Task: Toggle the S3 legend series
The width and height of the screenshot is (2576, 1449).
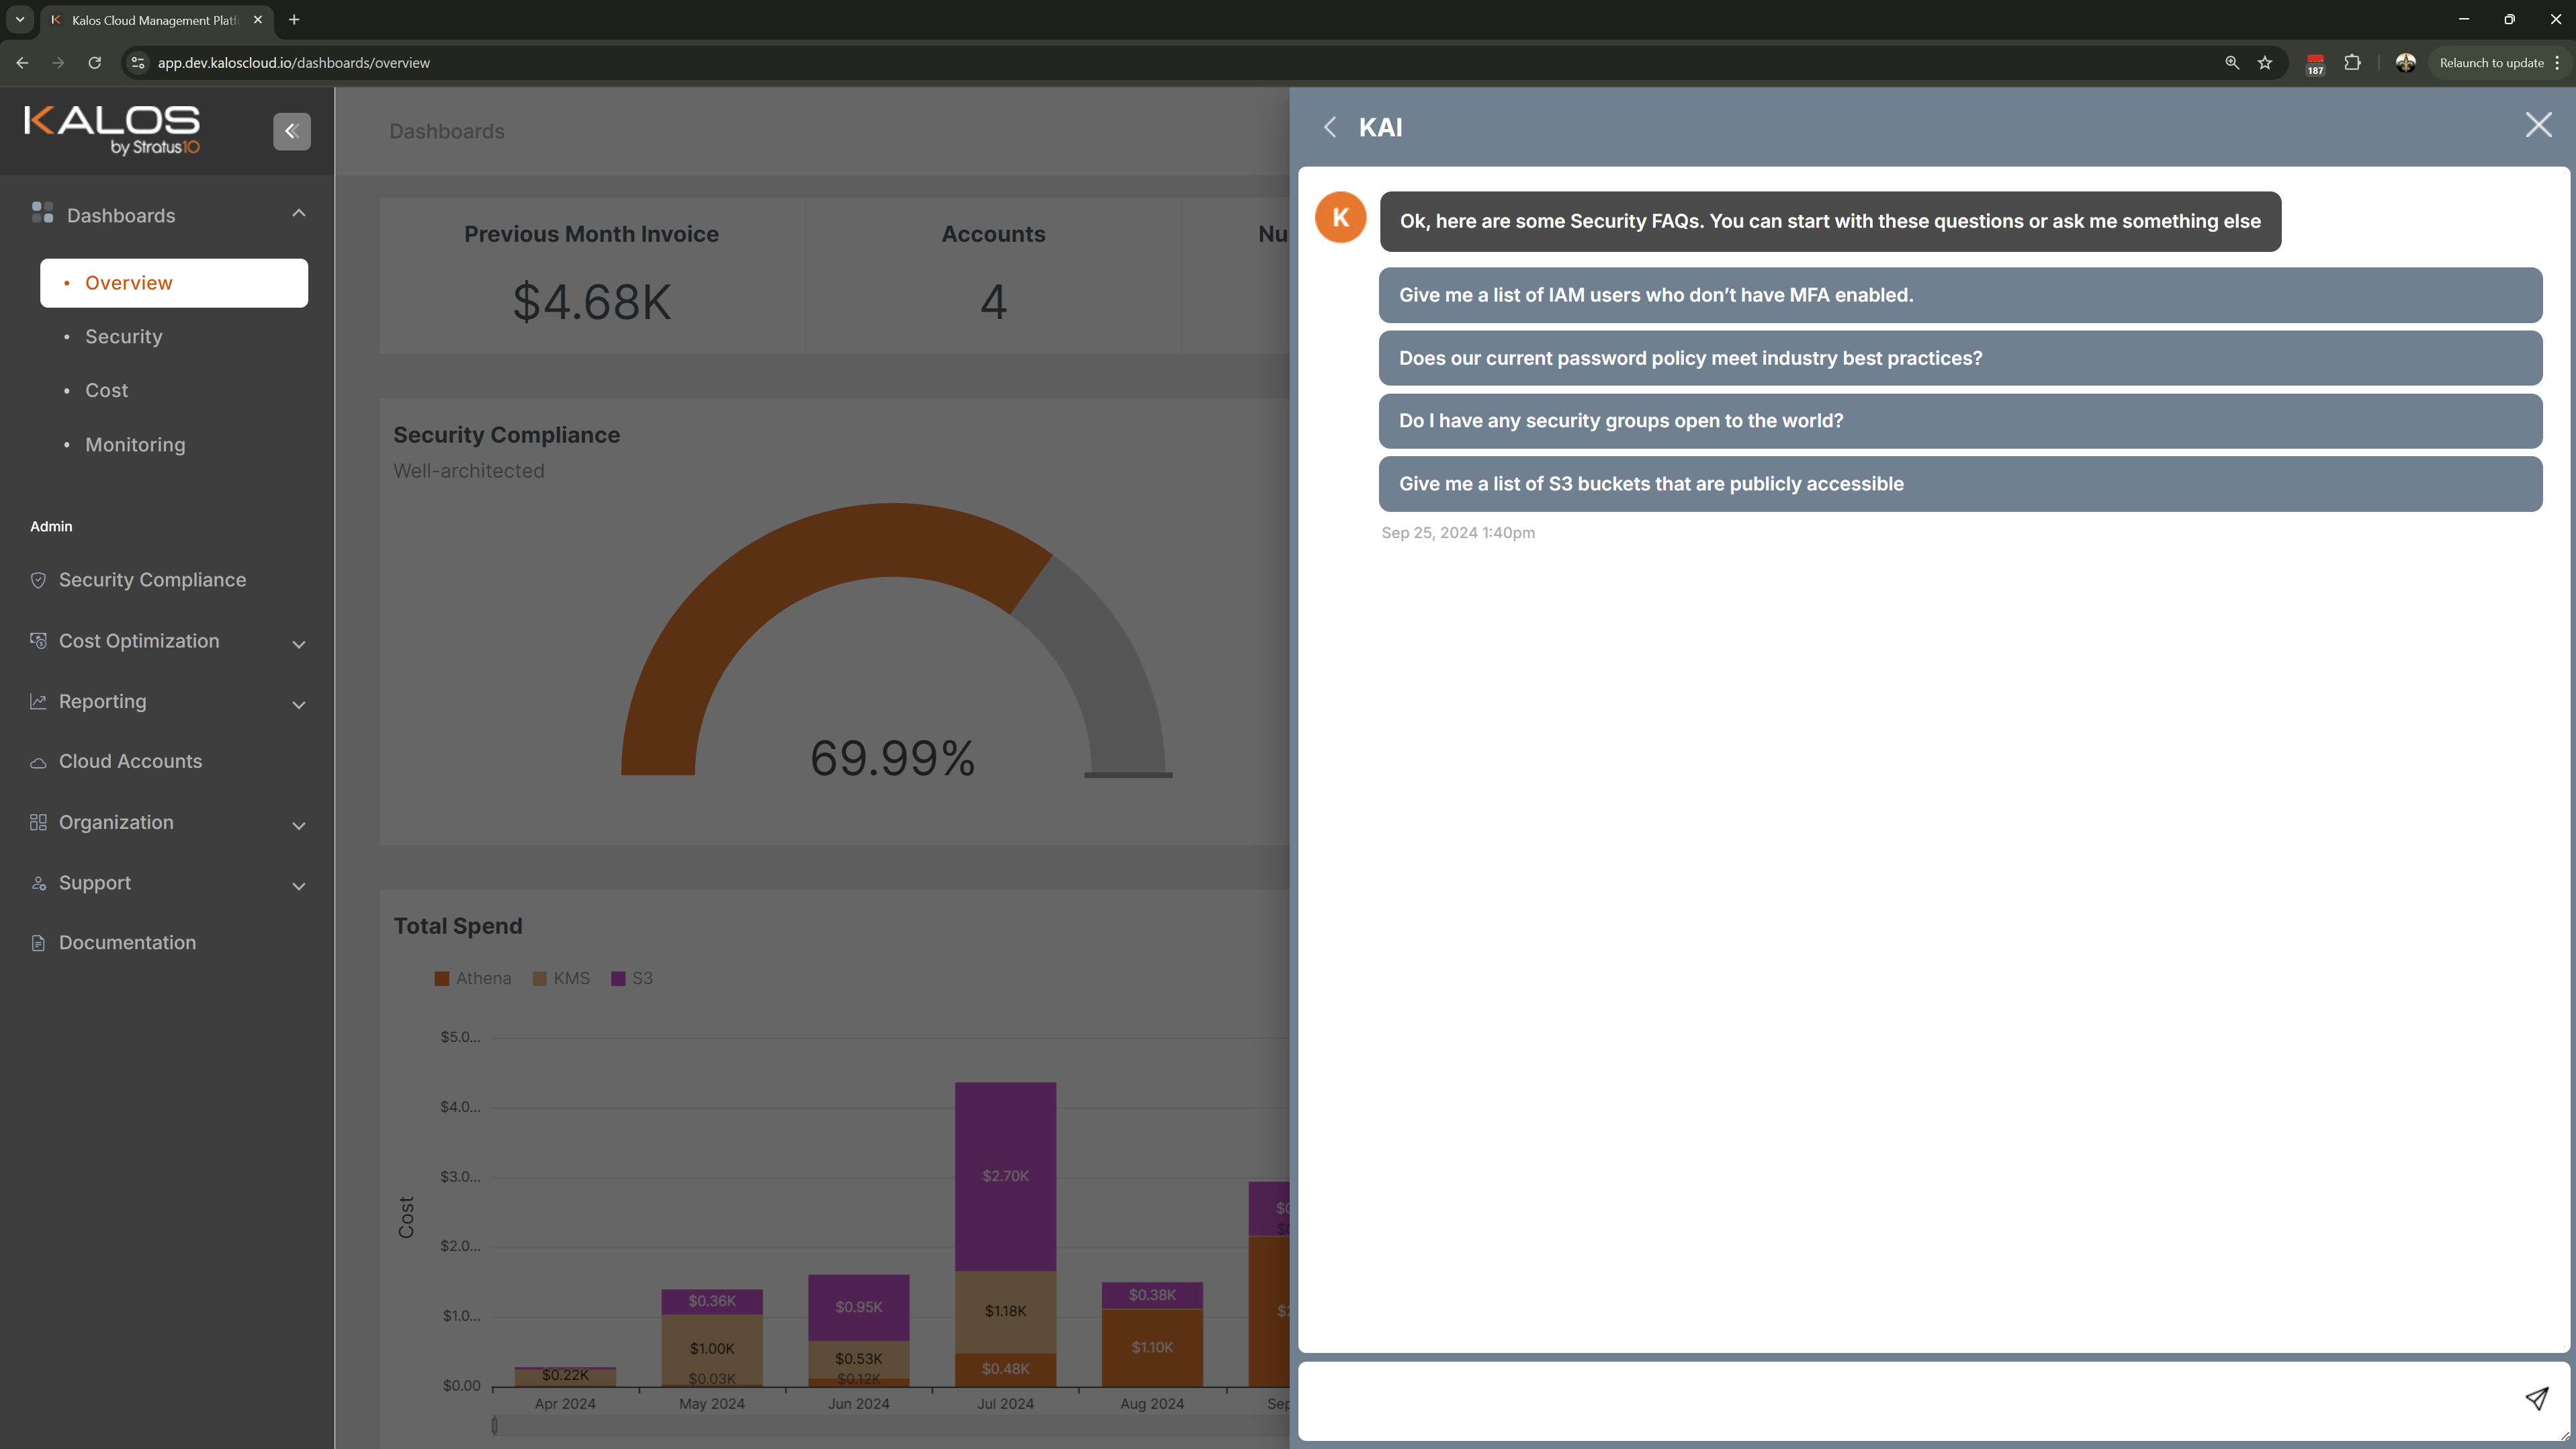Action: pyautogui.click(x=632, y=978)
